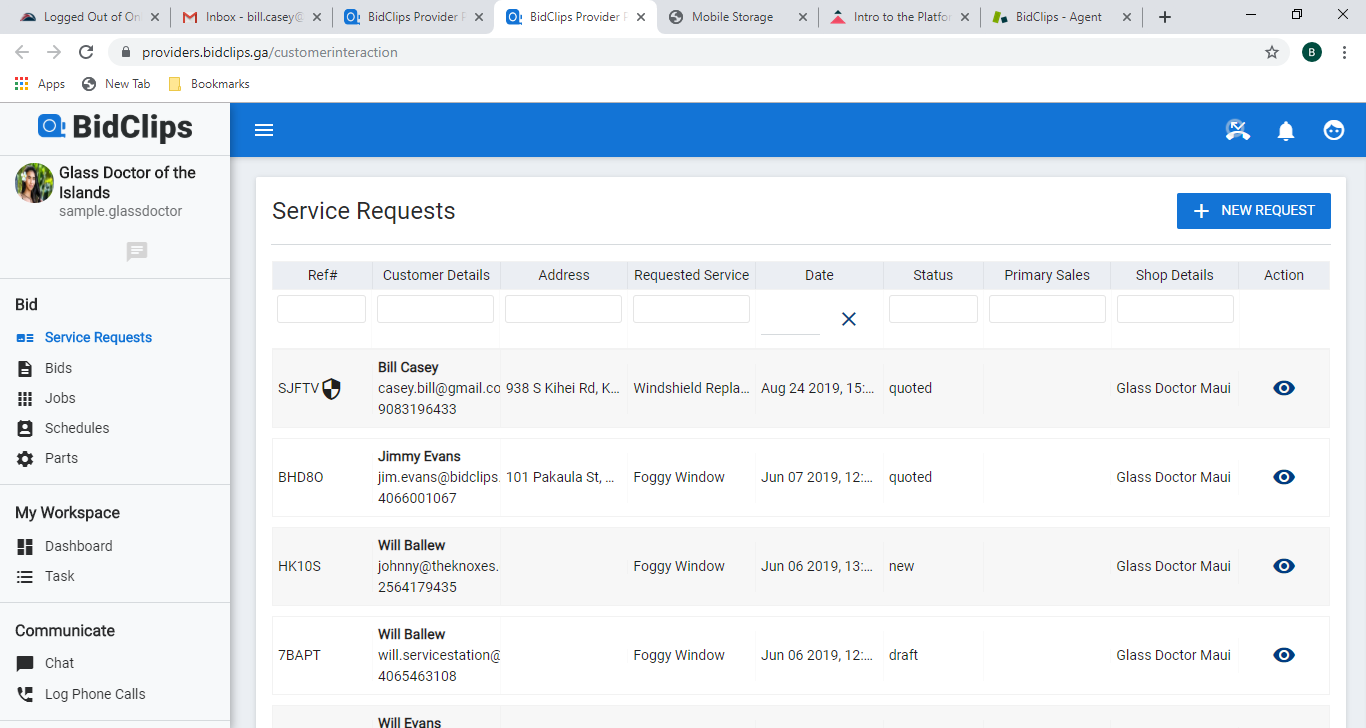1366x728 pixels.
Task: Open the hamburger navigation menu
Action: coord(264,130)
